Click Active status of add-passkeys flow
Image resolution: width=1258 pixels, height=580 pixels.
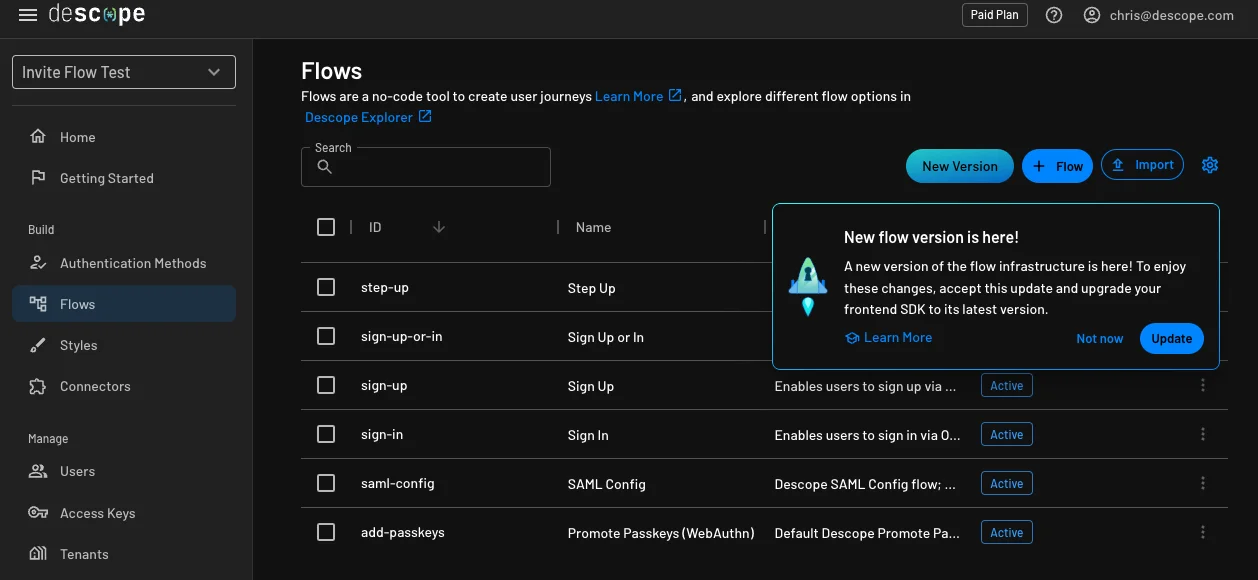click(x=1007, y=532)
